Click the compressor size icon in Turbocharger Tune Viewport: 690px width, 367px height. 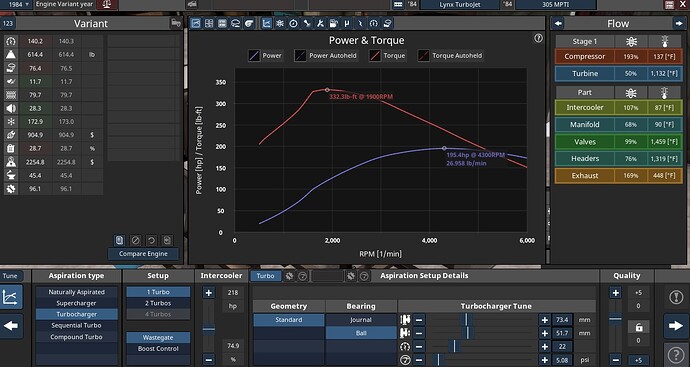405,320
